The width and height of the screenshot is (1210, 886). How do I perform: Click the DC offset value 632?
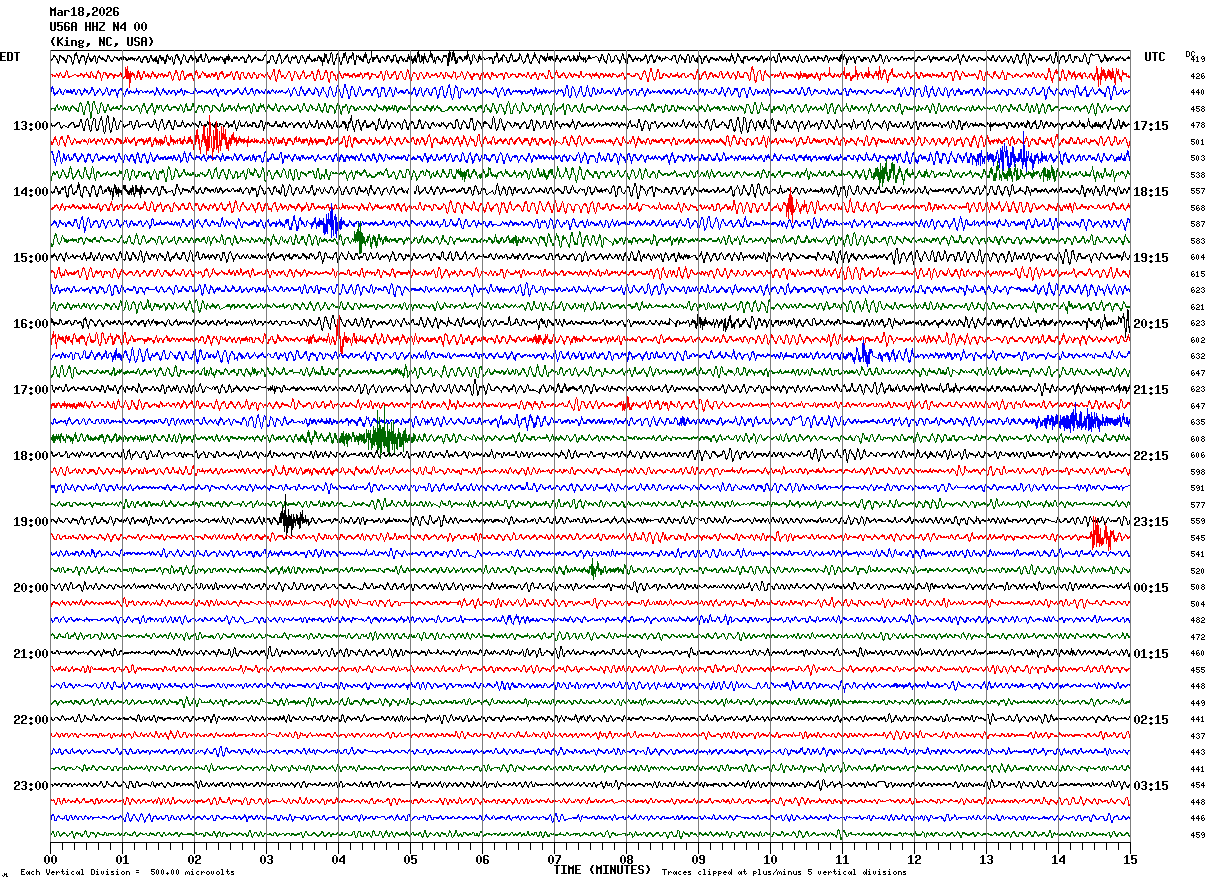tap(1197, 357)
